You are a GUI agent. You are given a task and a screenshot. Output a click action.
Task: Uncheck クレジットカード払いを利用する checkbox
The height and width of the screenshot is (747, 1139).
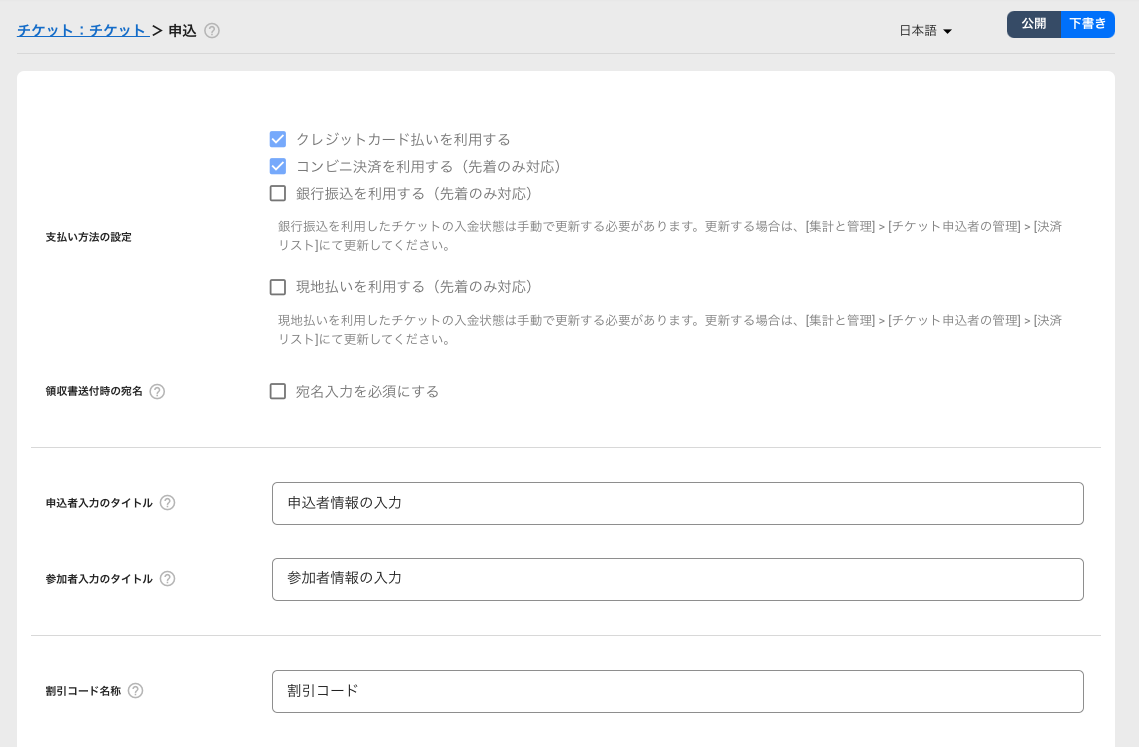[x=277, y=140]
